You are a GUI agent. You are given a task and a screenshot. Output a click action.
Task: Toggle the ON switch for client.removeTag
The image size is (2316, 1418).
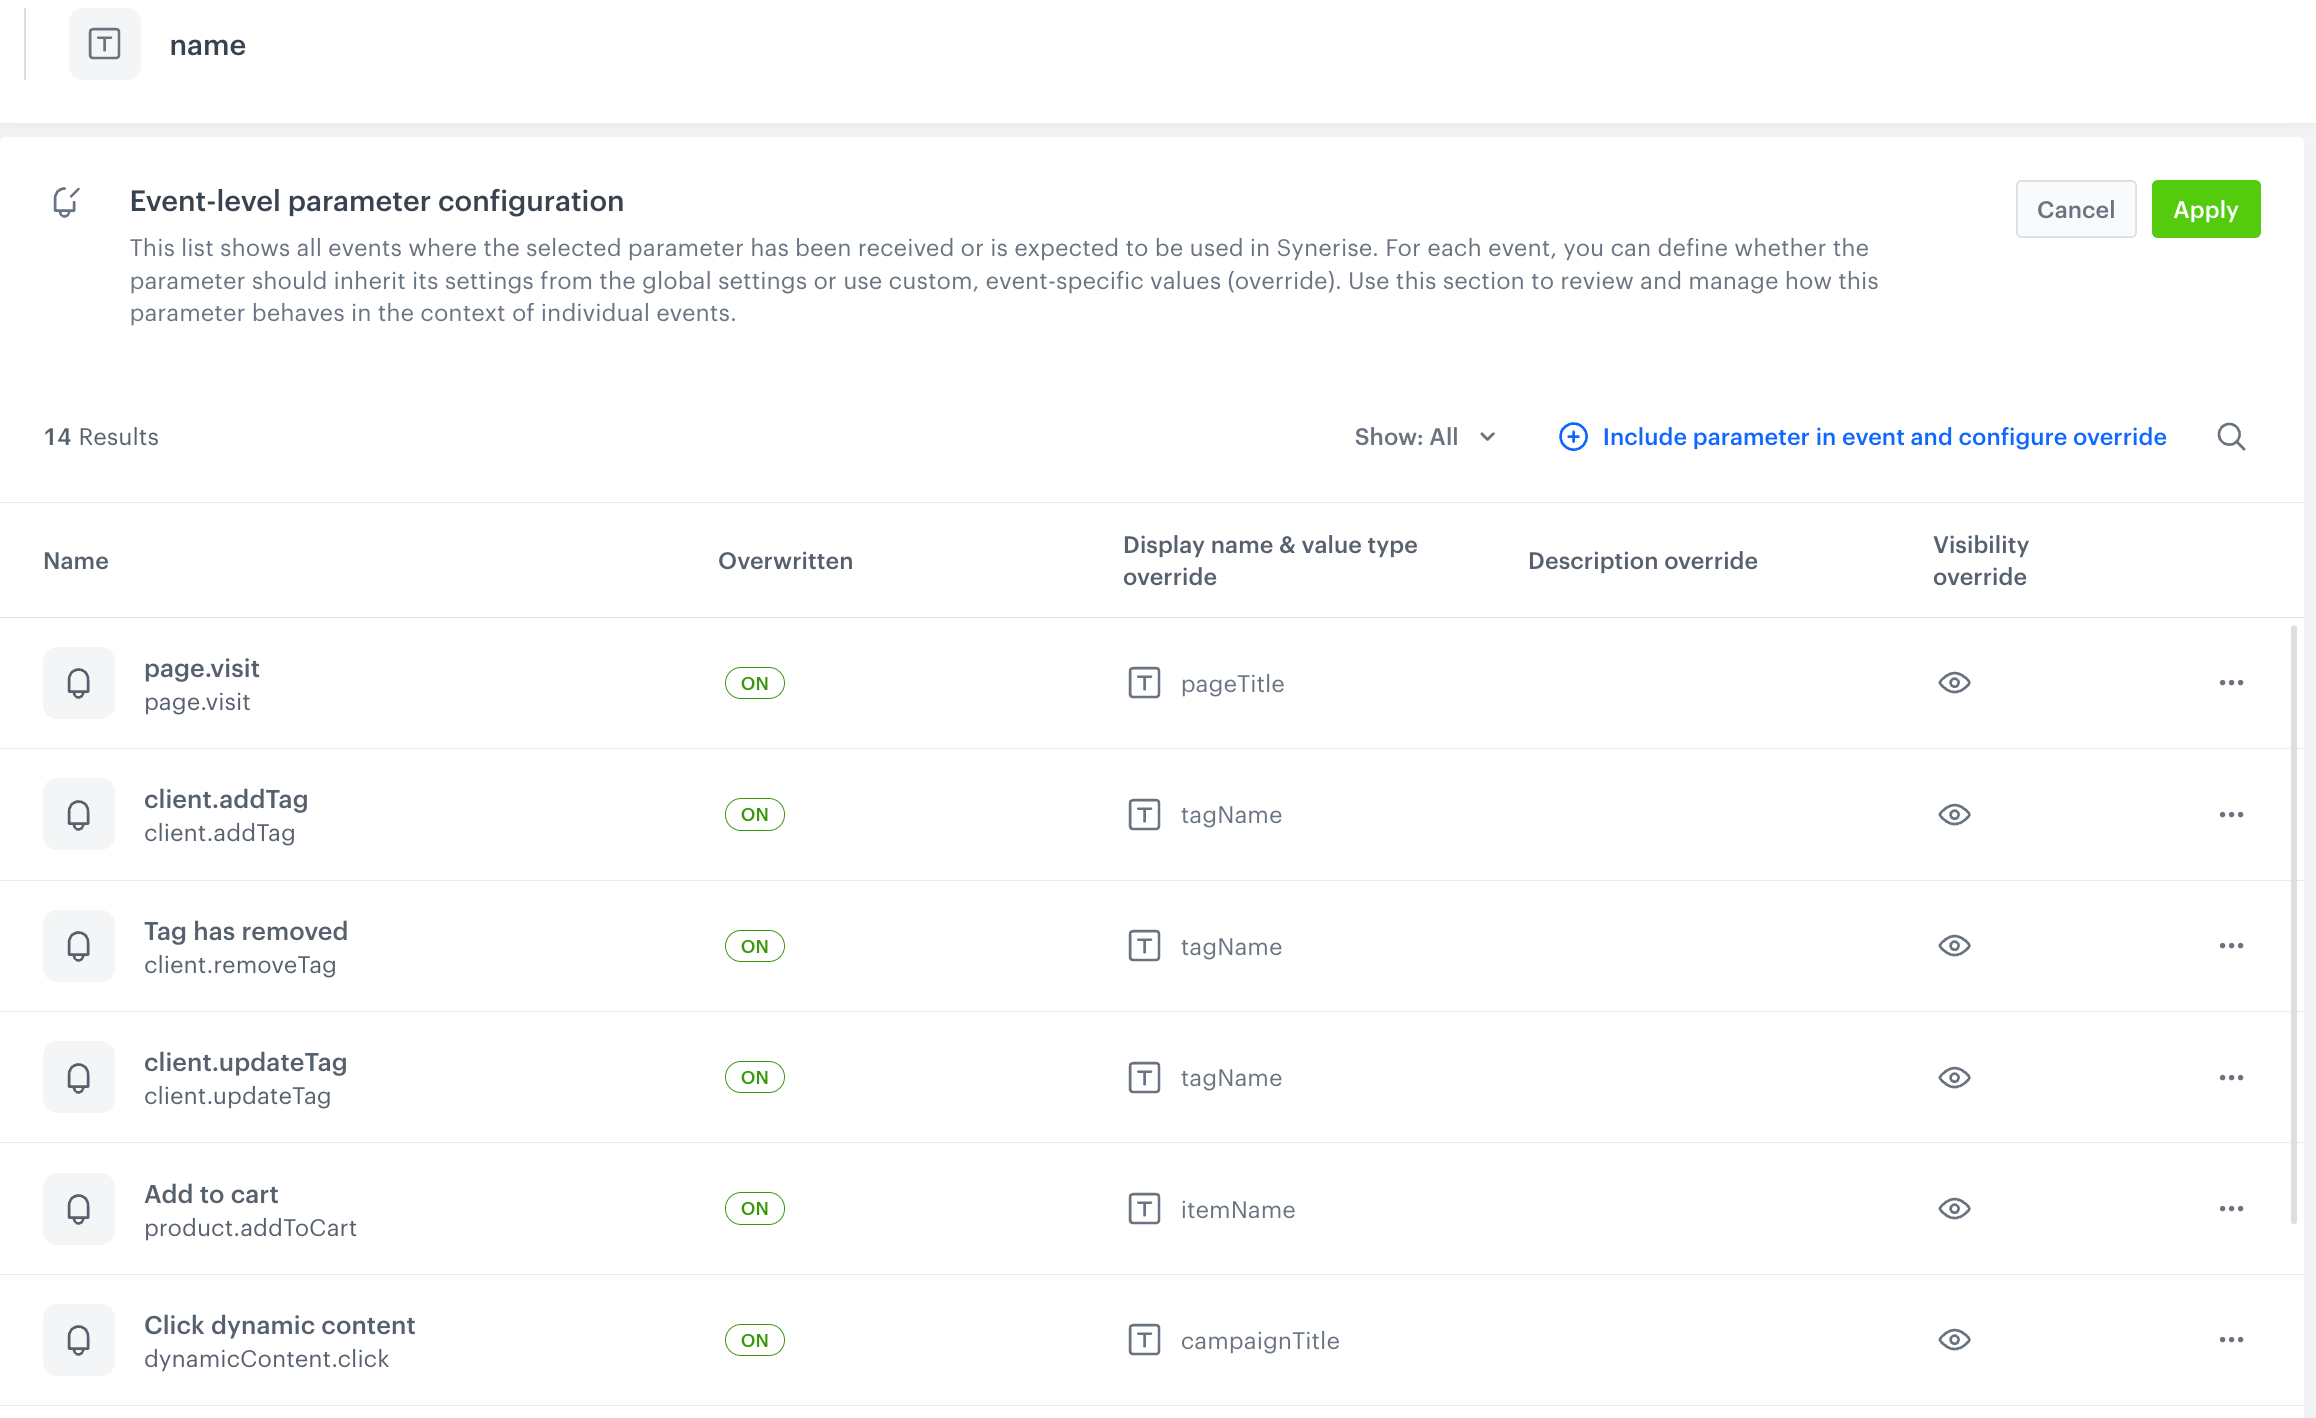(x=755, y=946)
